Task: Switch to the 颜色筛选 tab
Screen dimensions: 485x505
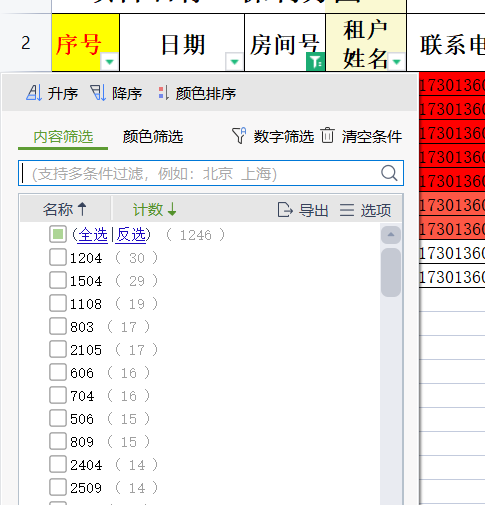Action: coord(153,137)
